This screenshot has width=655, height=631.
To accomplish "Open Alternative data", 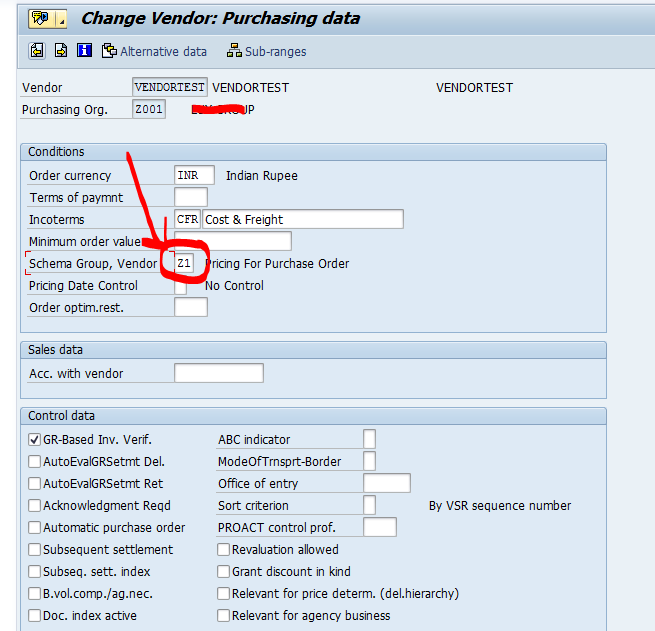I will [154, 51].
